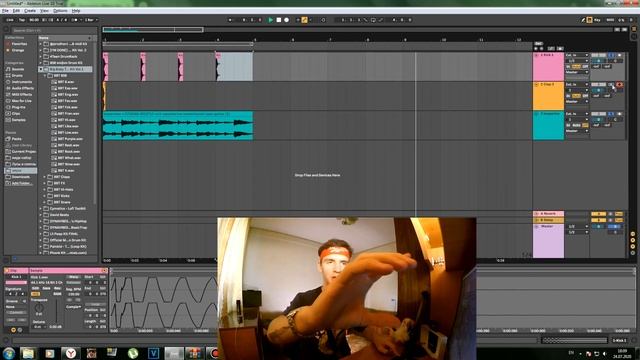Click the Tap tempo button

tap(22, 20)
